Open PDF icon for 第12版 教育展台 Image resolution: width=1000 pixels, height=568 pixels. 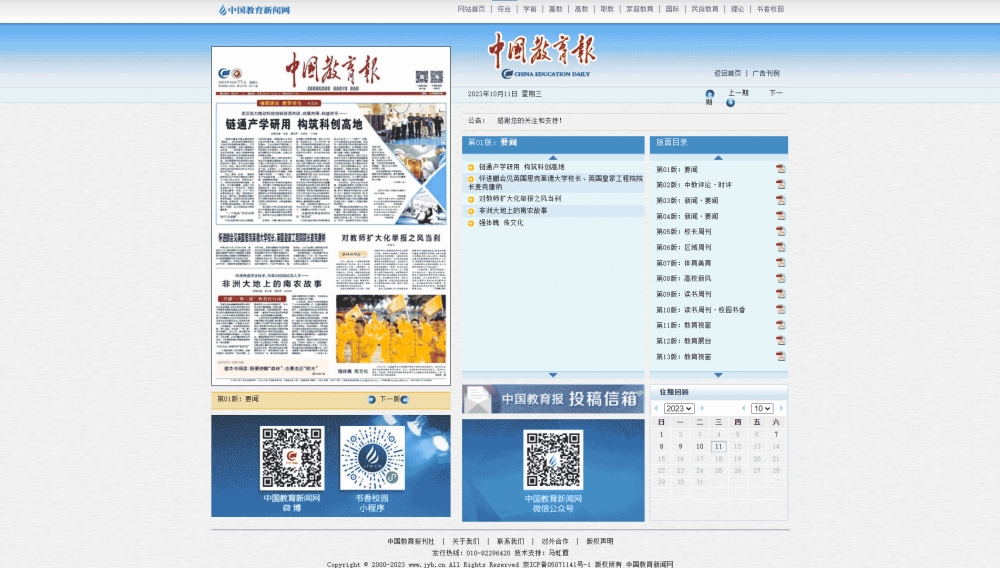click(x=780, y=340)
